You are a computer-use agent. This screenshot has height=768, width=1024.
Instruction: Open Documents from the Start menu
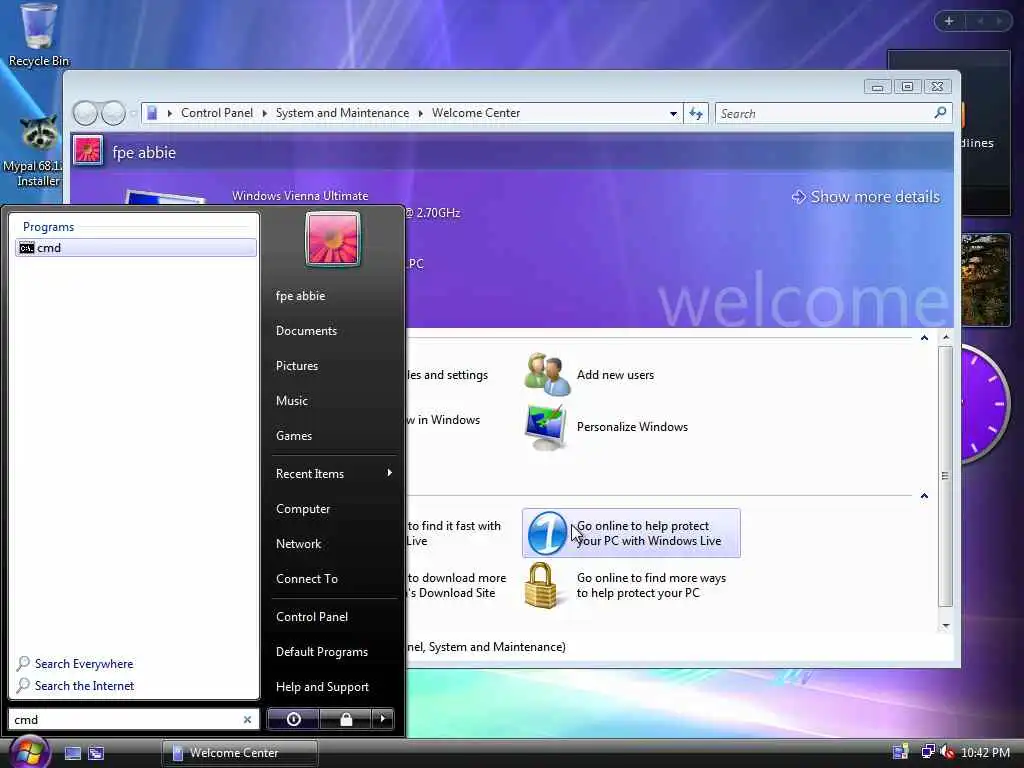306,330
